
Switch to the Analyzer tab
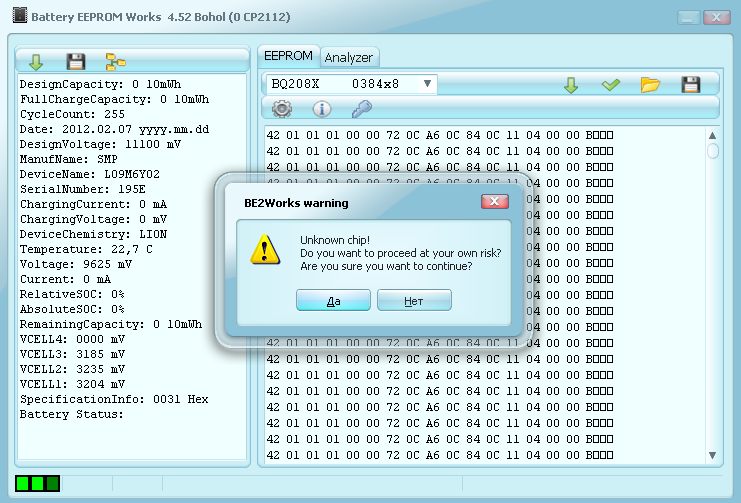[x=348, y=58]
